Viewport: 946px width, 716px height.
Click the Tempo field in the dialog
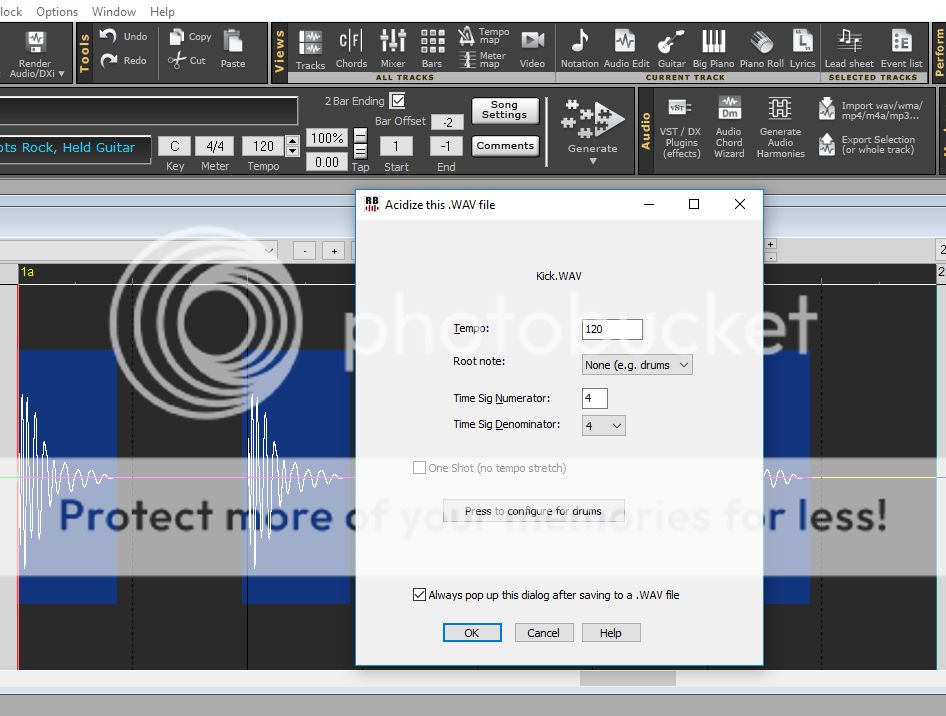(612, 329)
